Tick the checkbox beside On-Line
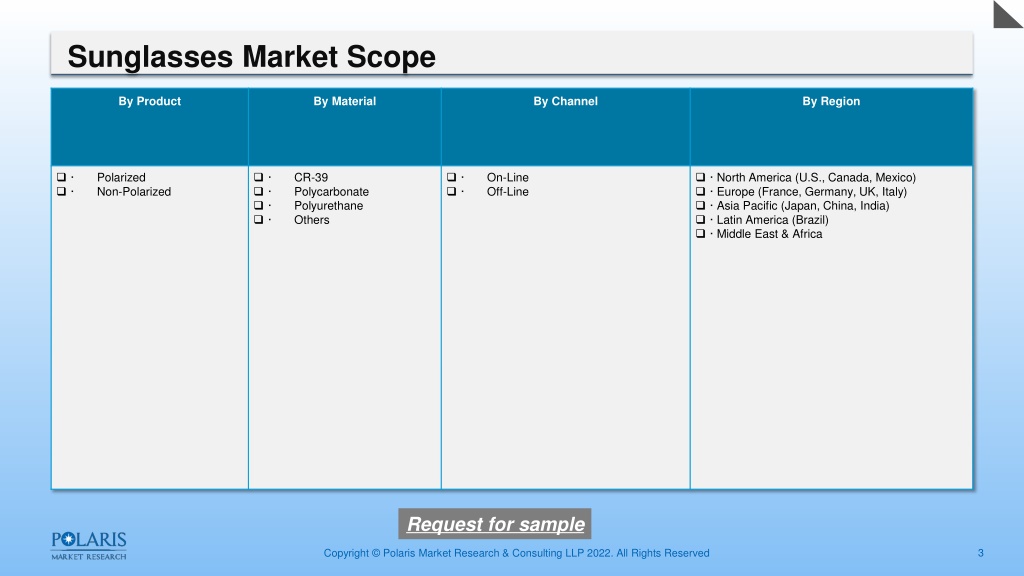Screen dimensions: 1024x576 click(x=451, y=177)
